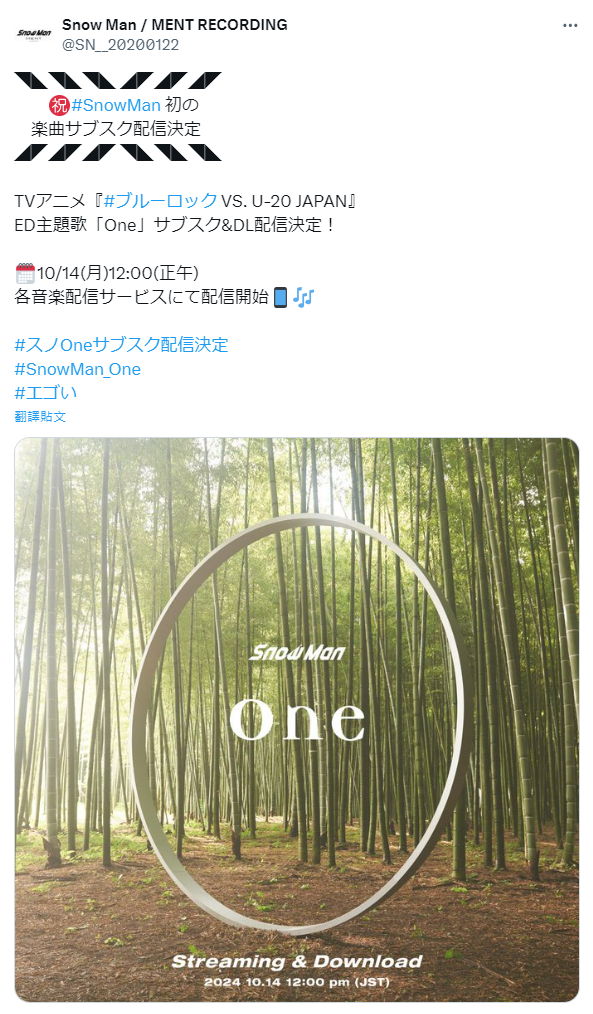This screenshot has height=1014, width=593.
Task: Click the large One title in image
Action: coord(297,720)
